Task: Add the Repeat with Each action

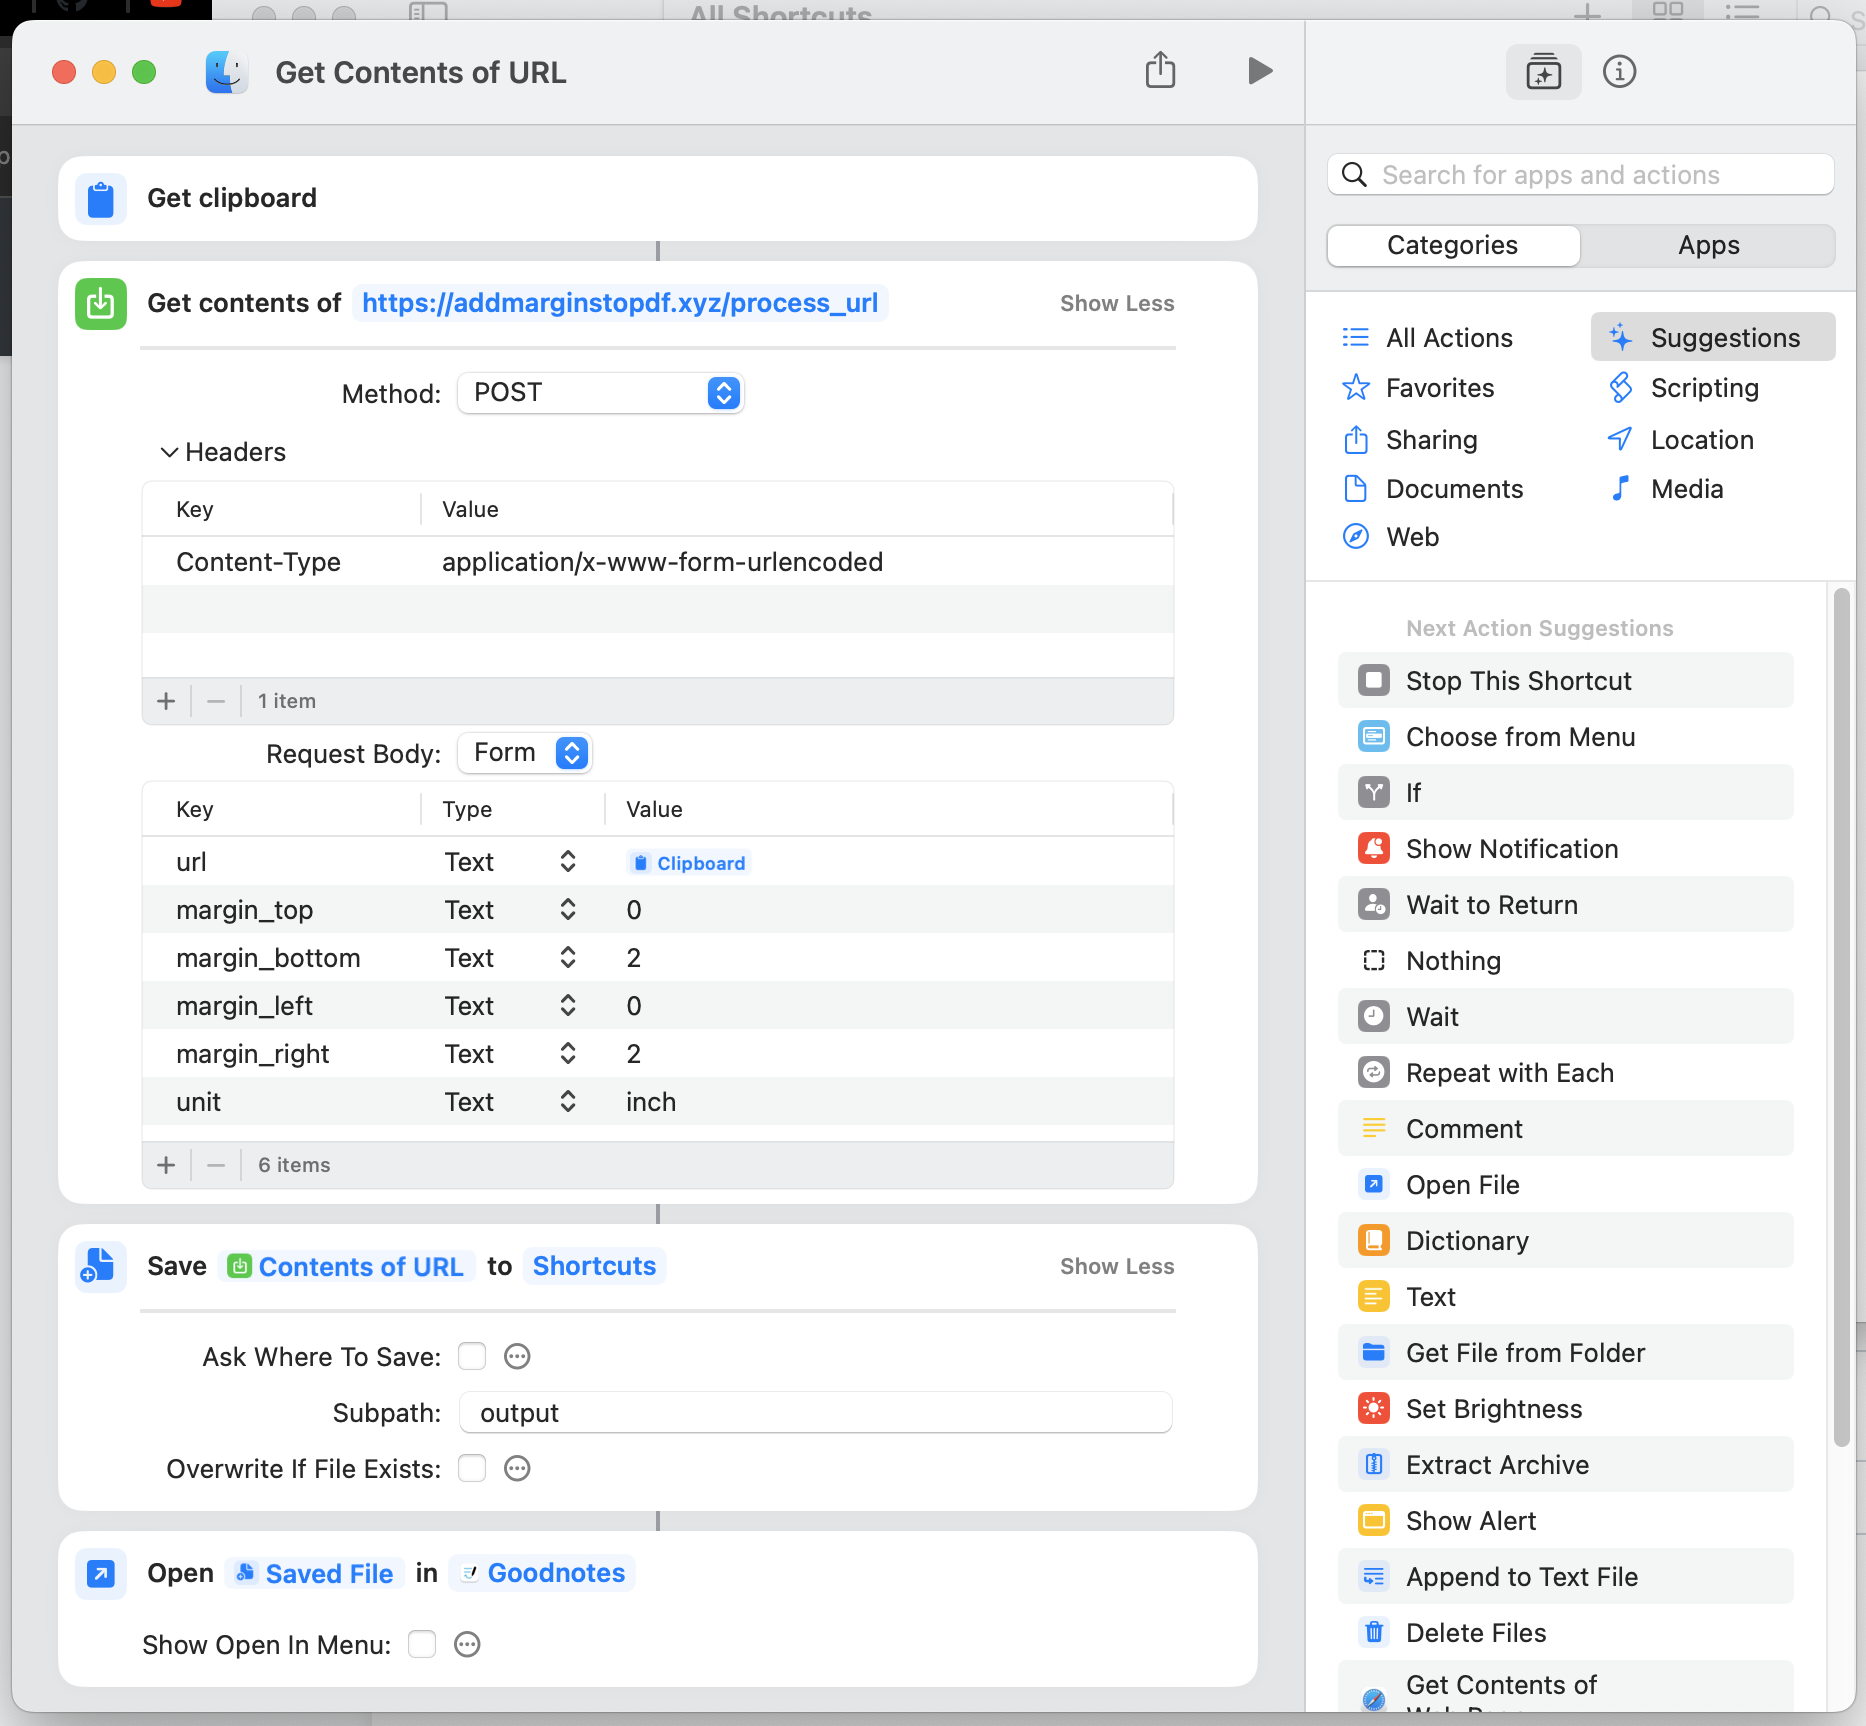Action: pyautogui.click(x=1565, y=1073)
